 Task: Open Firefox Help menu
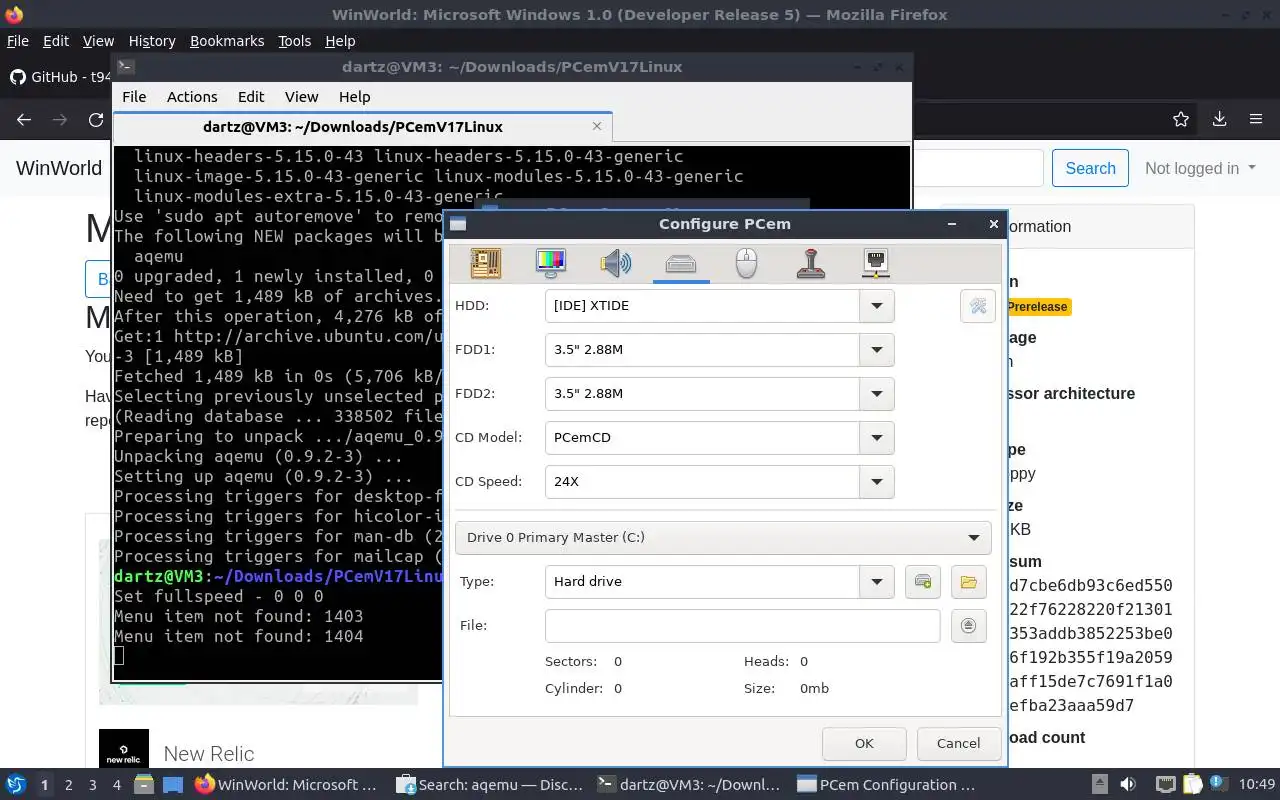(340, 41)
